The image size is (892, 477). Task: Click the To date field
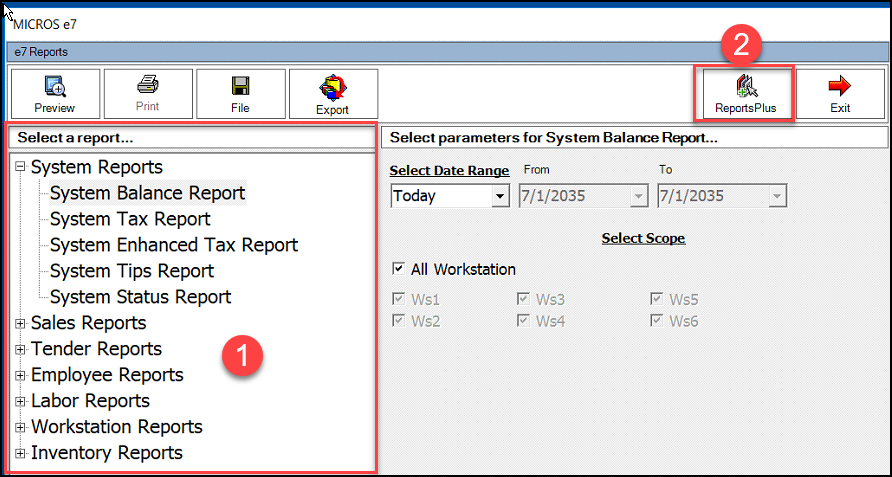[x=712, y=196]
